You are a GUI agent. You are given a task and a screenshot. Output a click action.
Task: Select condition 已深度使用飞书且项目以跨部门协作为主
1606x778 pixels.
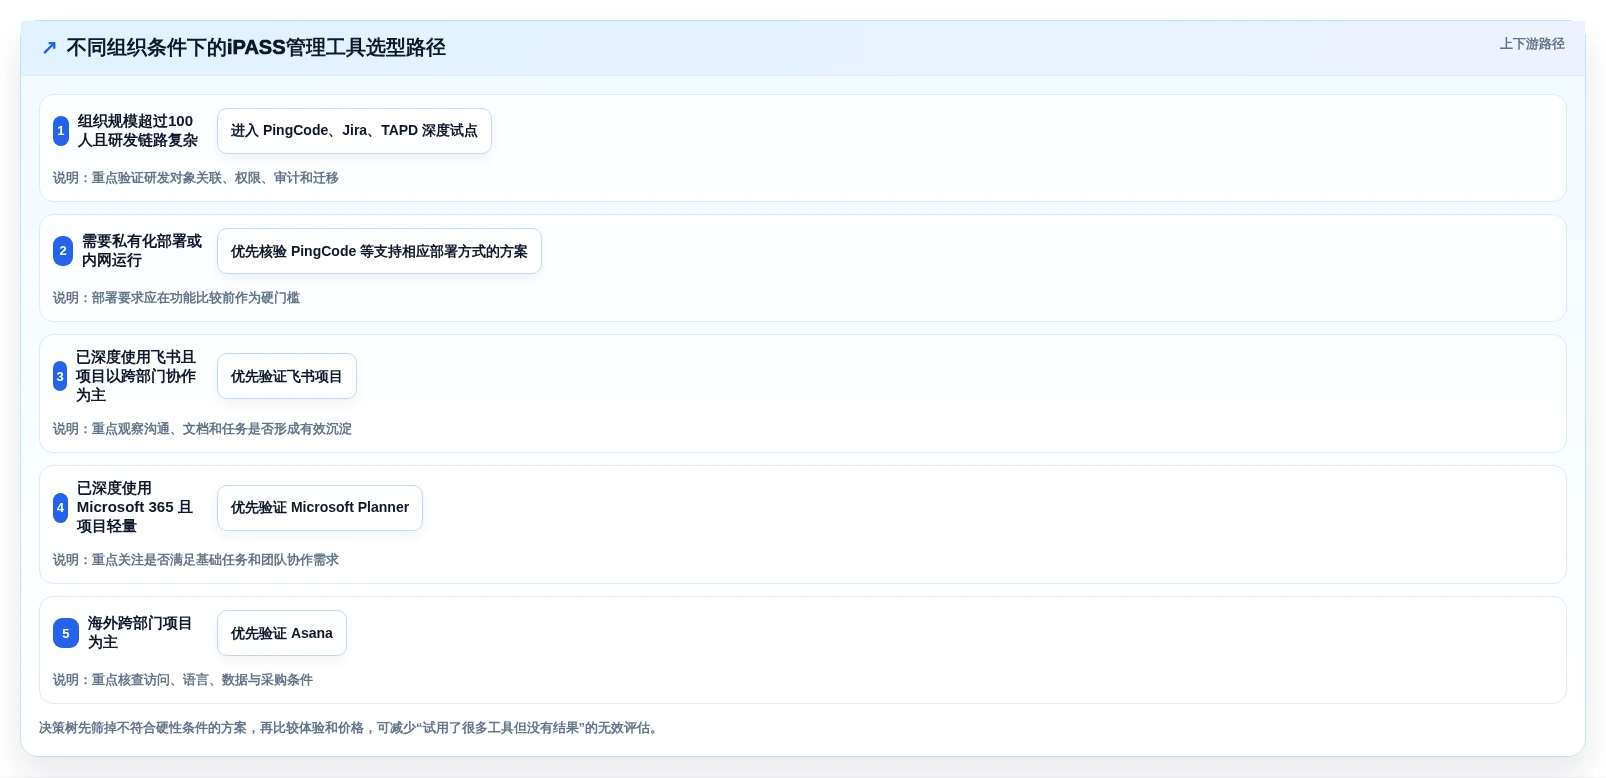point(136,376)
